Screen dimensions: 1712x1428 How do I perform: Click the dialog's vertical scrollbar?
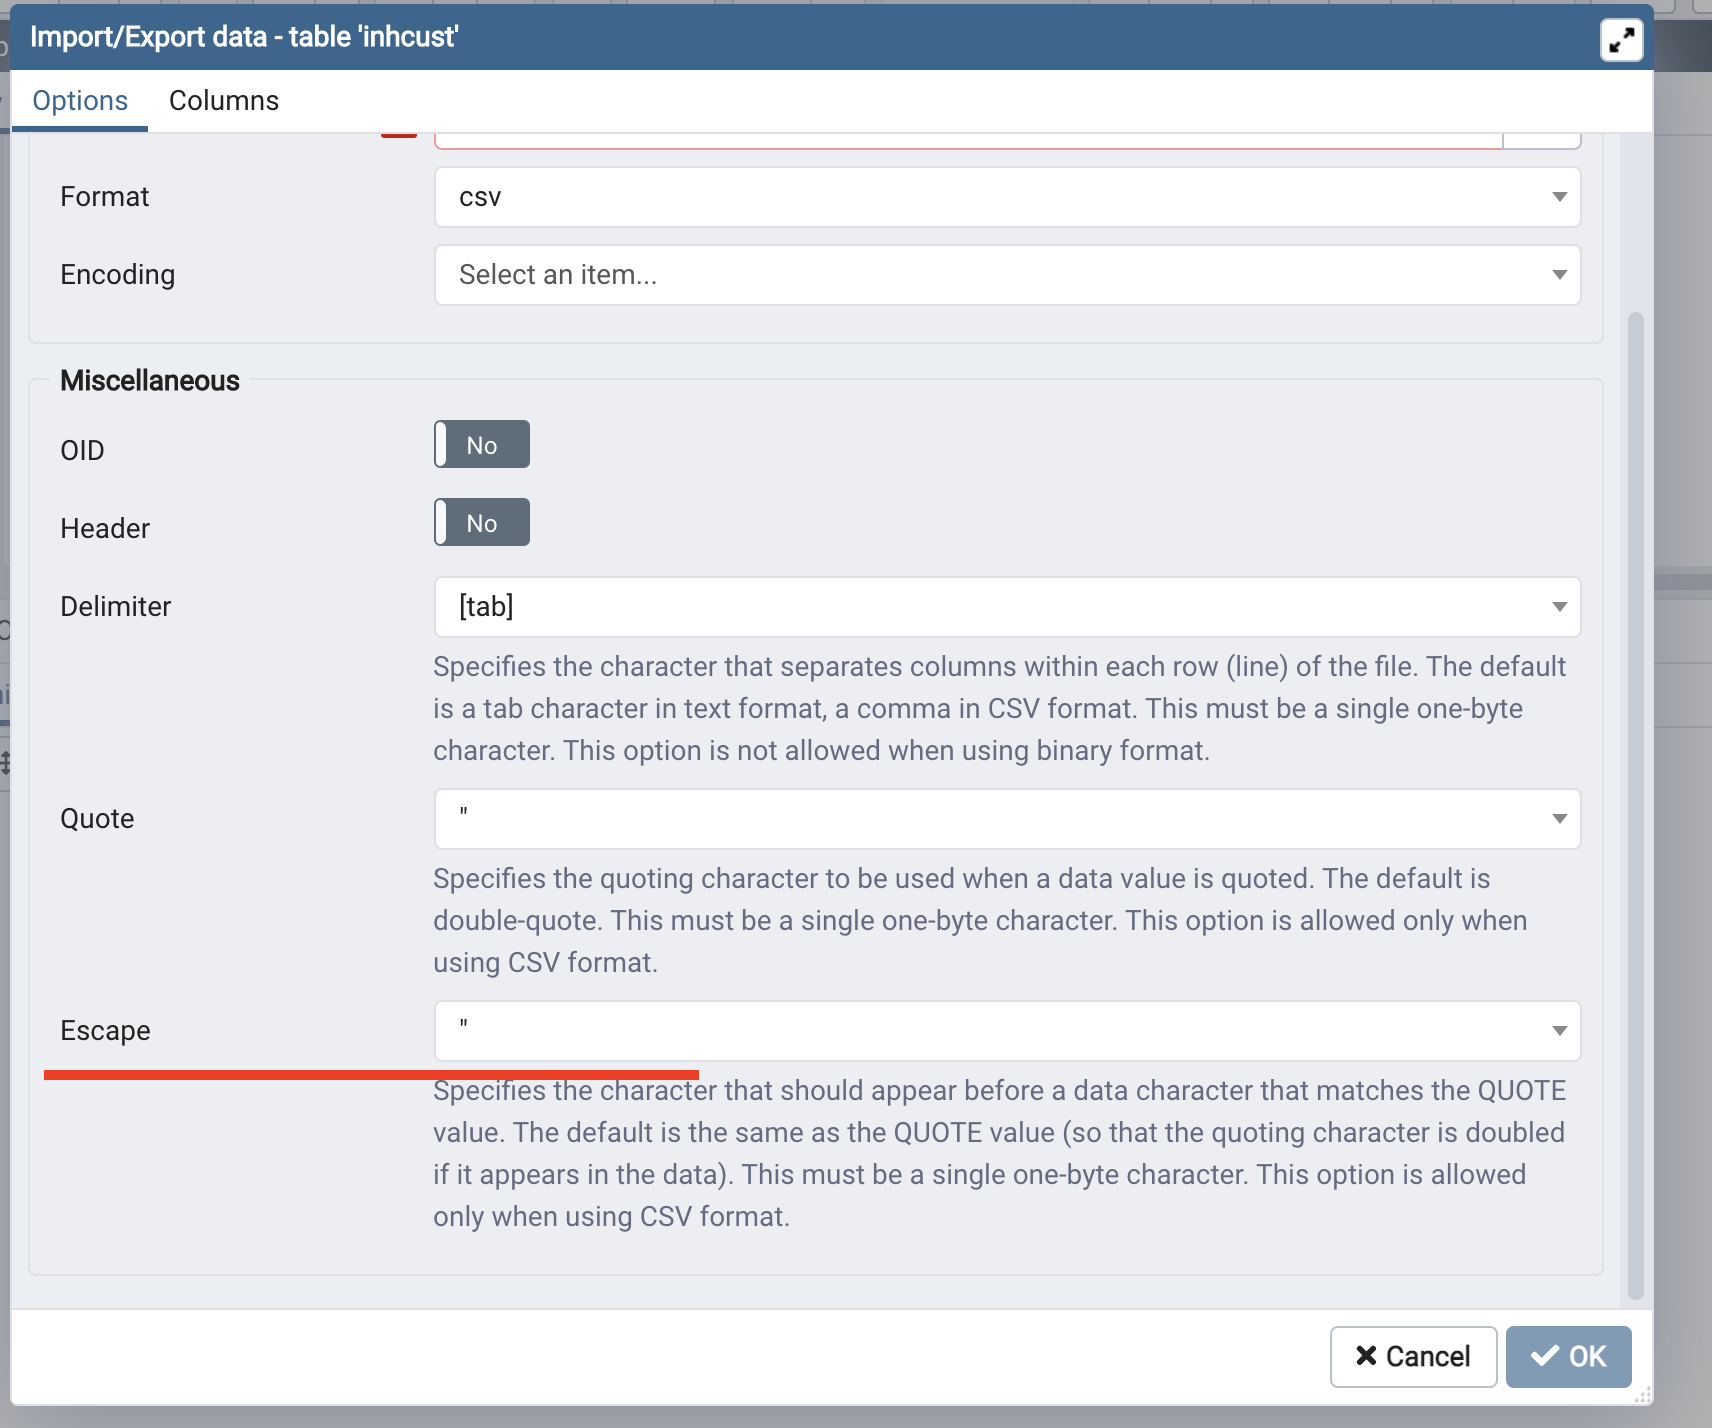point(1635,800)
